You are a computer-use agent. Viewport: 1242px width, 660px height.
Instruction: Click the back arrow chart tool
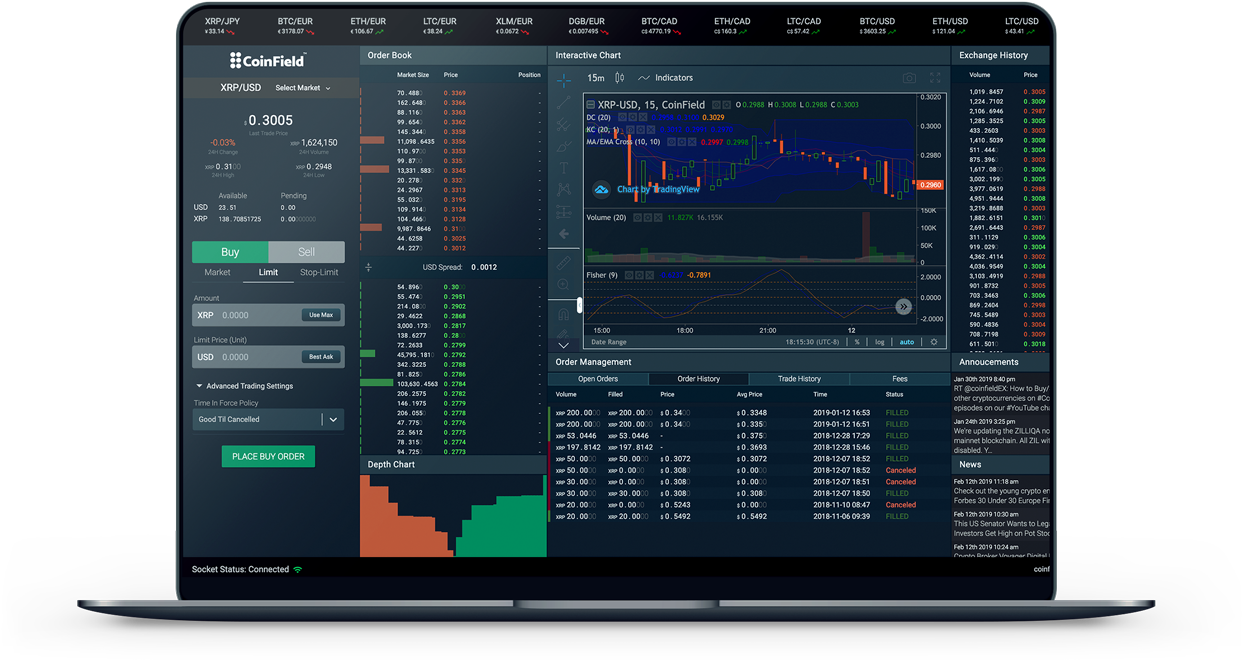[564, 234]
